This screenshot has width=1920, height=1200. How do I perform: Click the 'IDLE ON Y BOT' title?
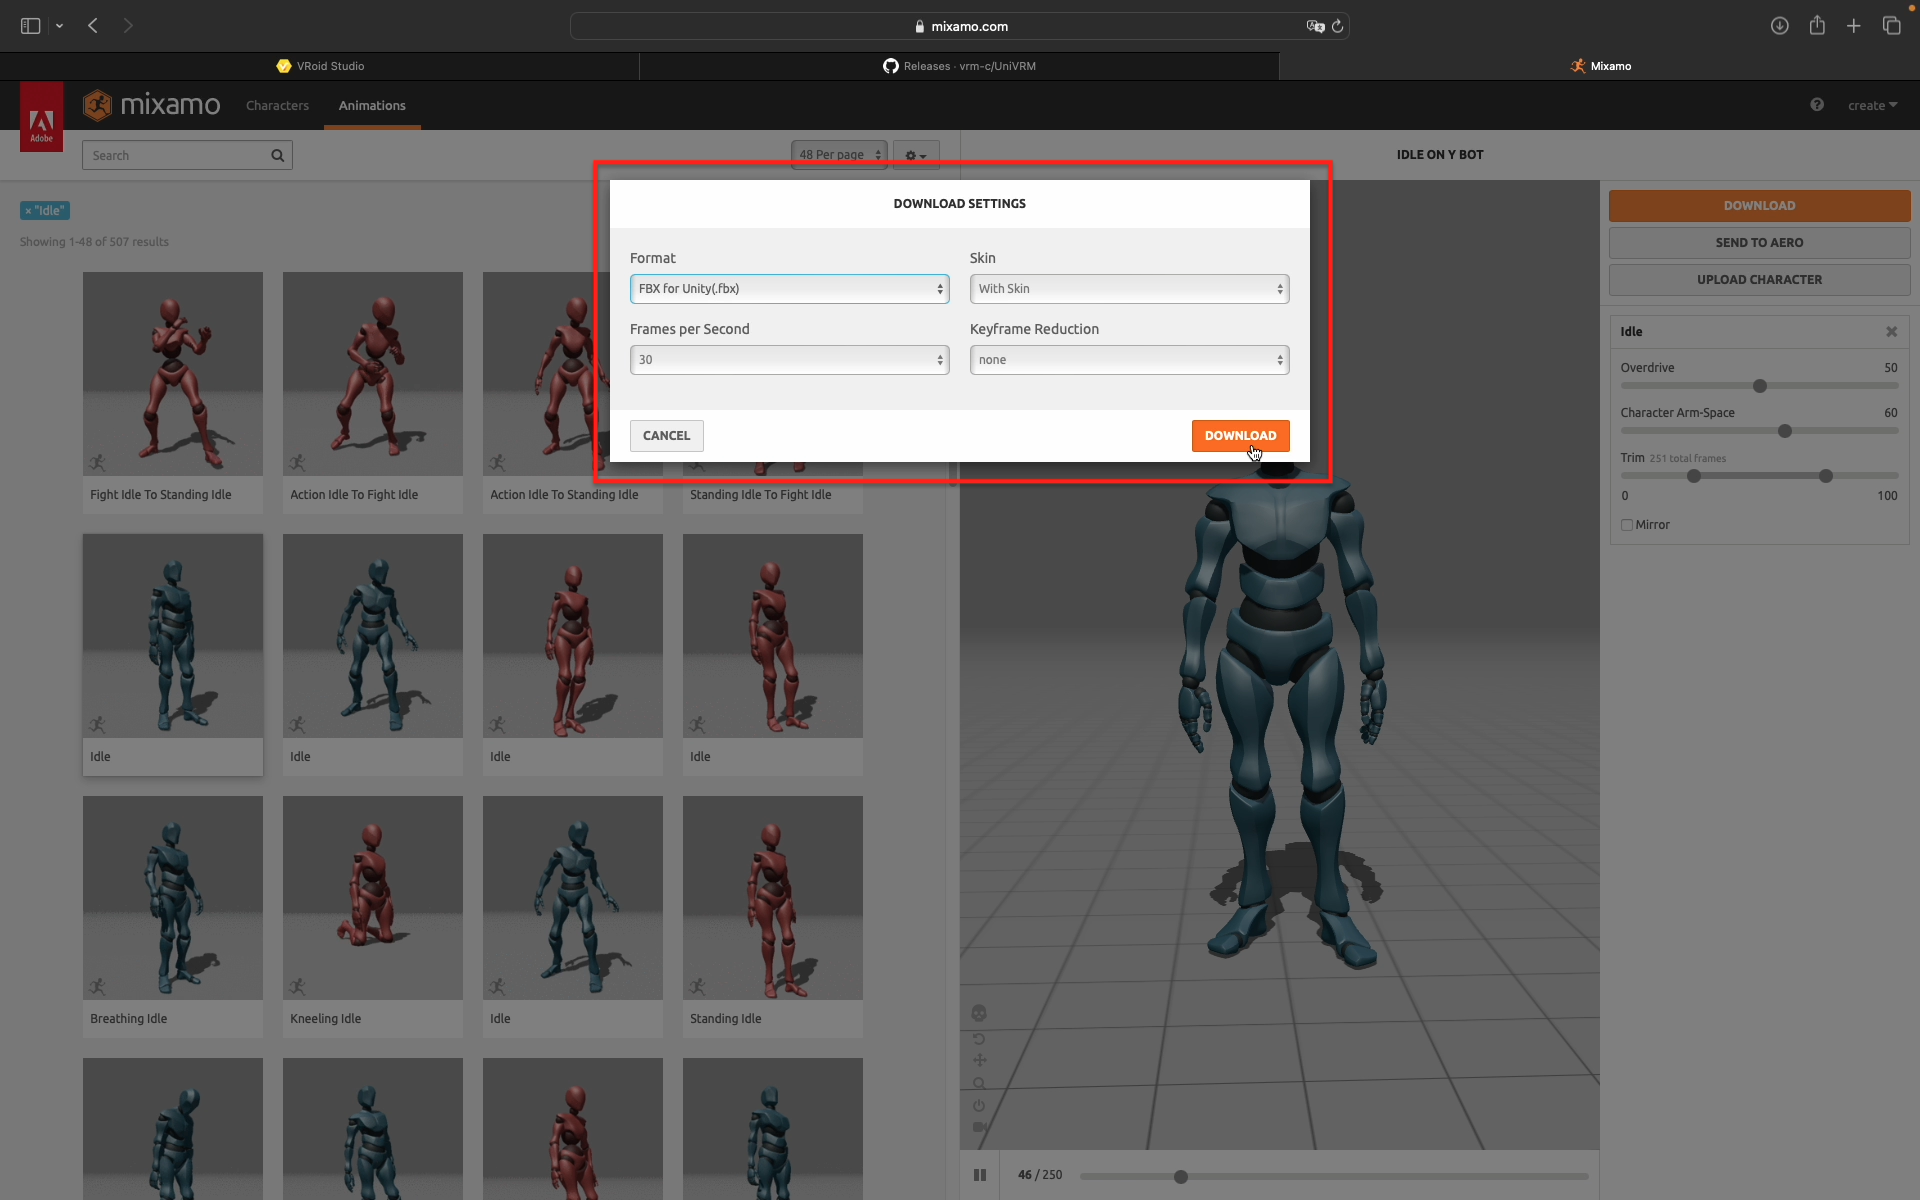(x=1440, y=155)
